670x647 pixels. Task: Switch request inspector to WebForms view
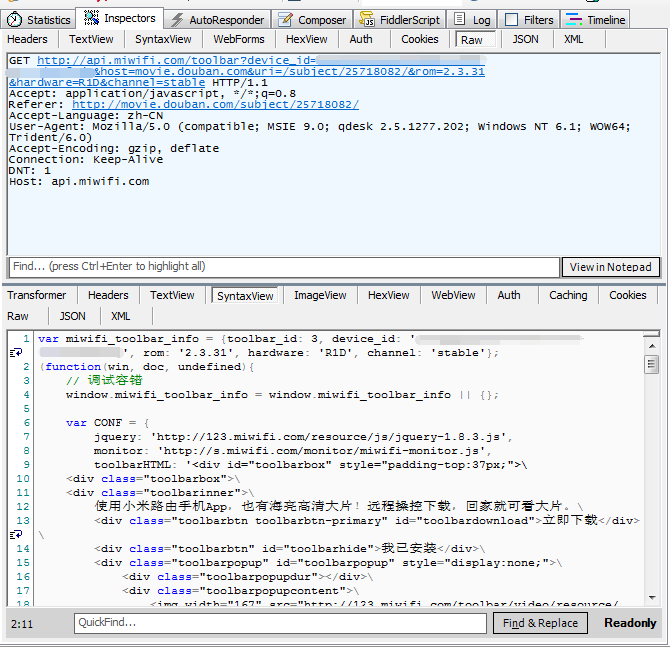tap(239, 39)
